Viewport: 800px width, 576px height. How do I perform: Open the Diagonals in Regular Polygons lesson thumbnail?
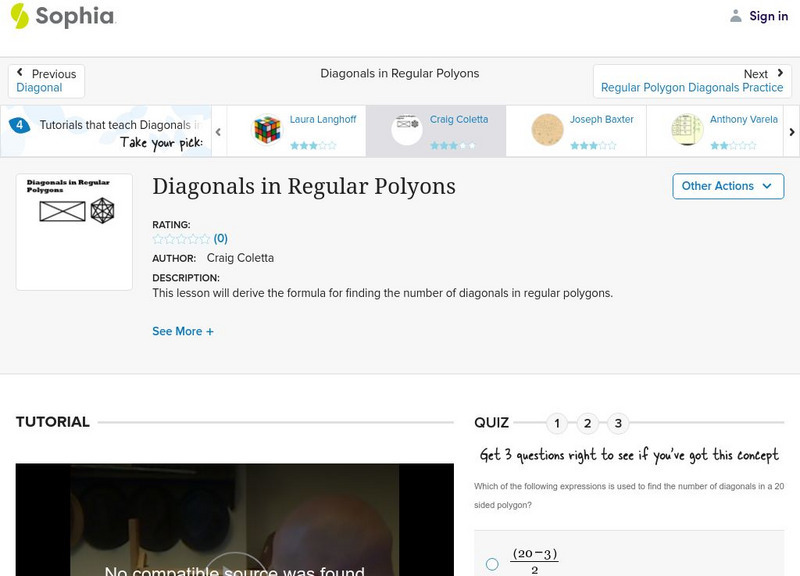[x=74, y=229]
